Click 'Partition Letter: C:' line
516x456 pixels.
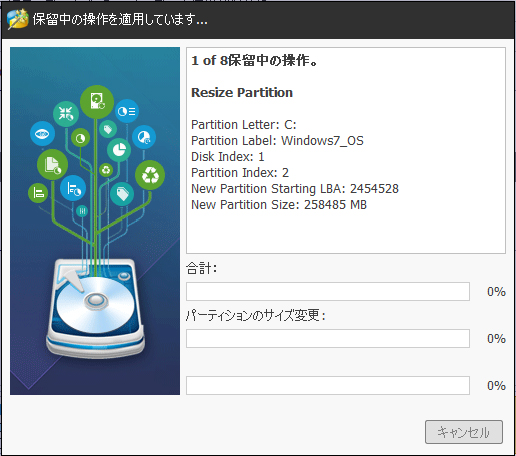pyautogui.click(x=244, y=125)
